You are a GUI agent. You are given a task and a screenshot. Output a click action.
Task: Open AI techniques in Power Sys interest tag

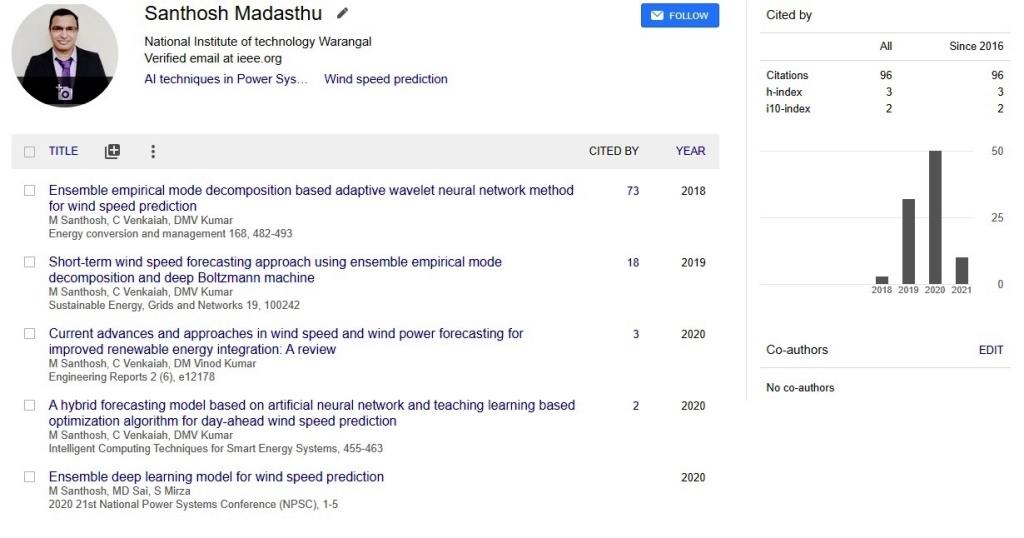(226, 79)
